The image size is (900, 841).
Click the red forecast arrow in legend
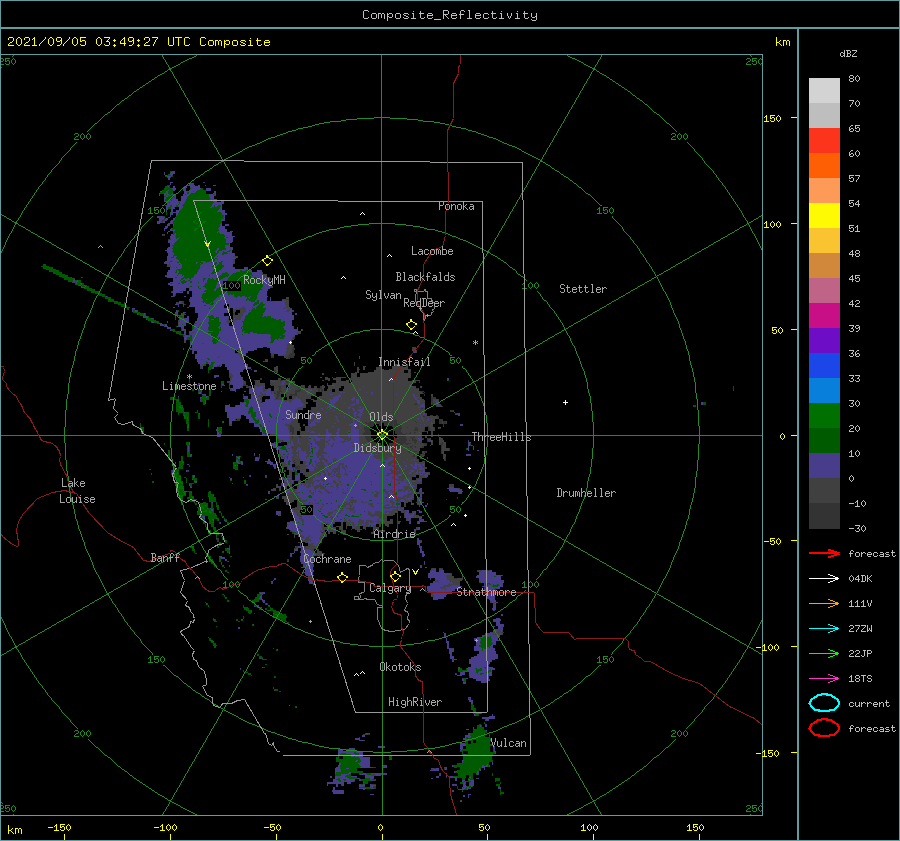click(x=824, y=553)
